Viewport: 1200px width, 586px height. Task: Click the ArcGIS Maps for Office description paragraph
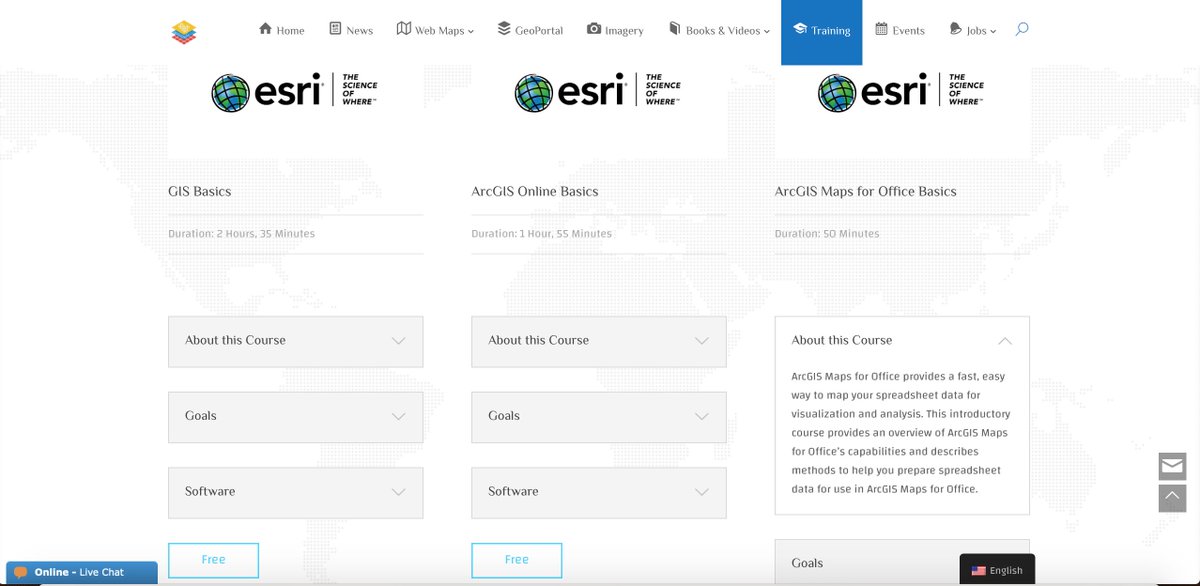(901, 433)
